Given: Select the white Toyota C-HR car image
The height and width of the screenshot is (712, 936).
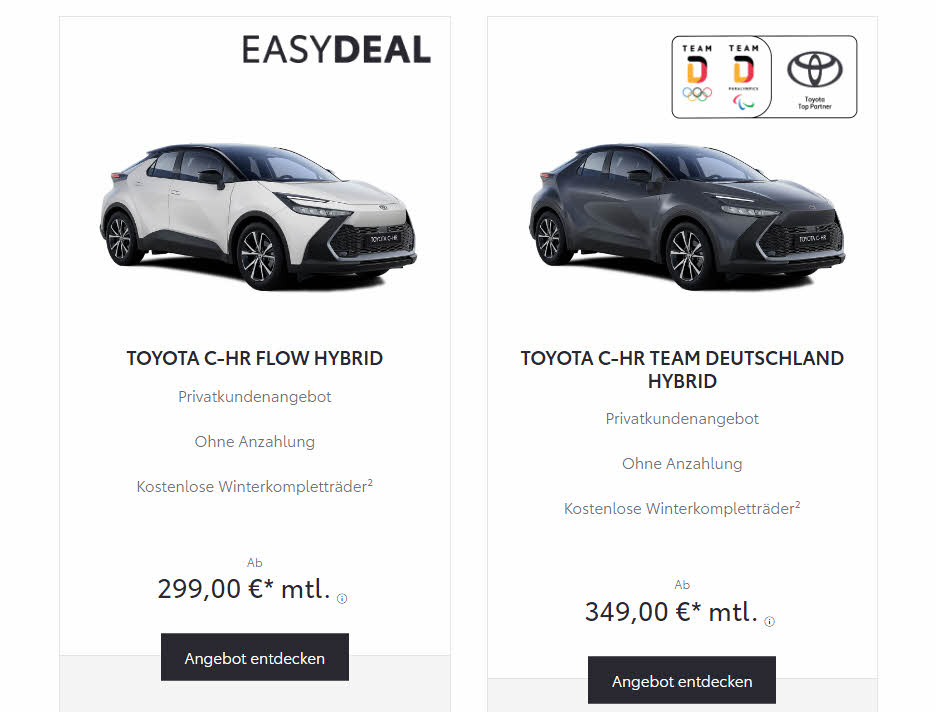Looking at the screenshot, I should [258, 217].
